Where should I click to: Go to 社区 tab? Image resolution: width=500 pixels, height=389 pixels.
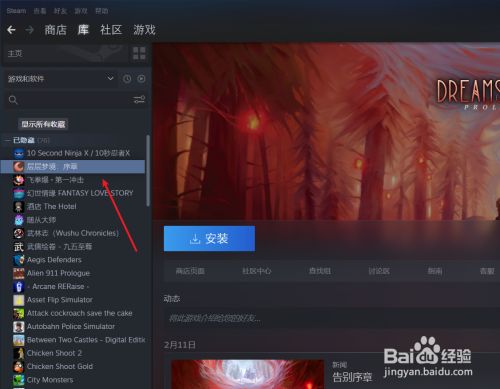point(111,30)
